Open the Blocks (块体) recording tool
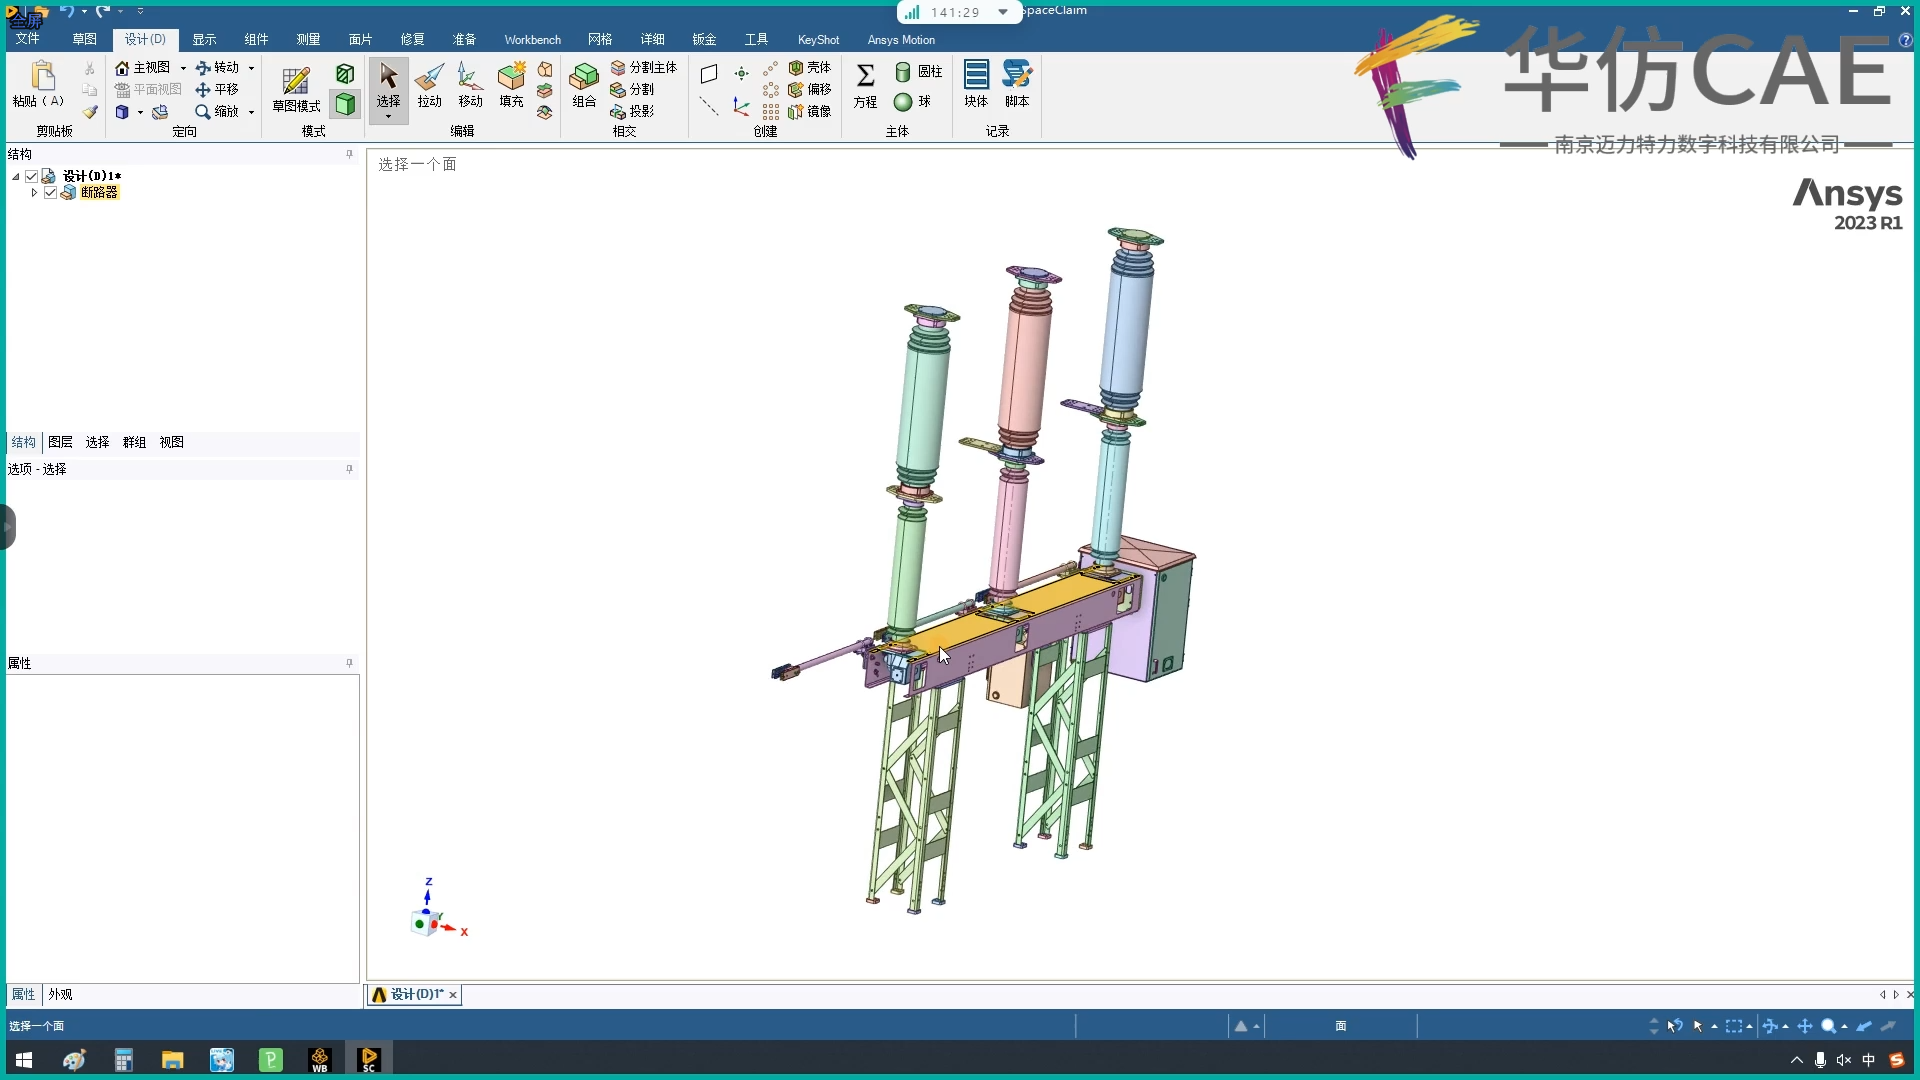Viewport: 1920px width, 1080px height. [x=976, y=85]
